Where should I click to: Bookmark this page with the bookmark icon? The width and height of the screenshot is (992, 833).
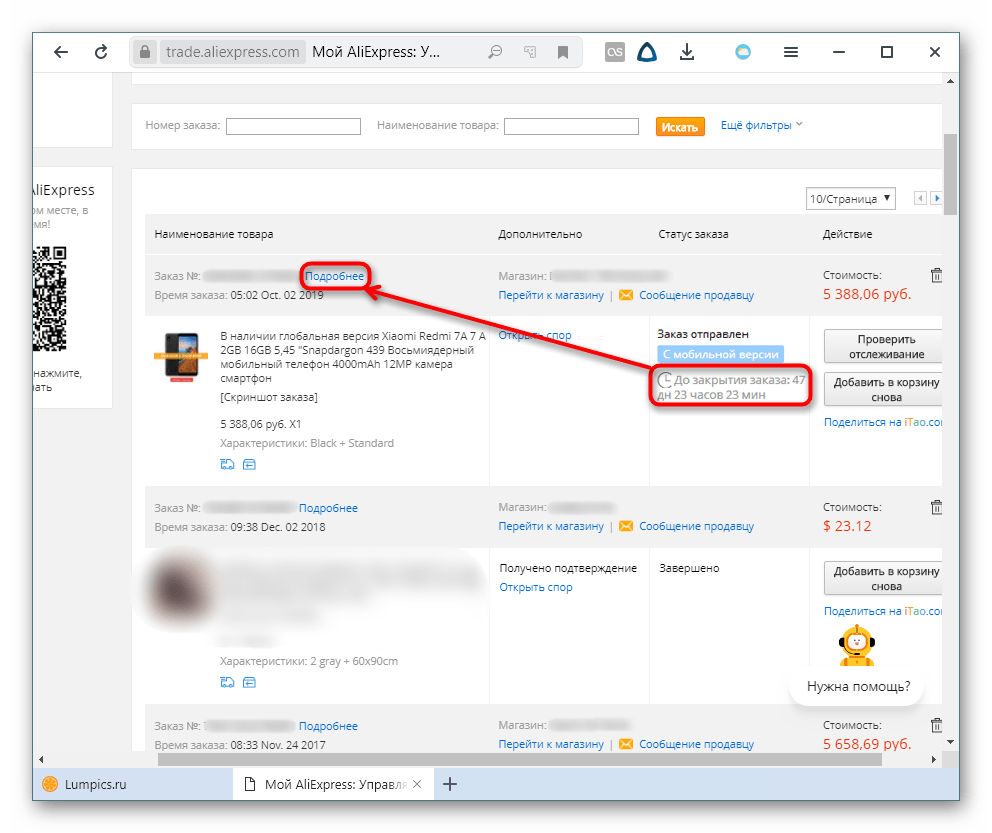[562, 52]
